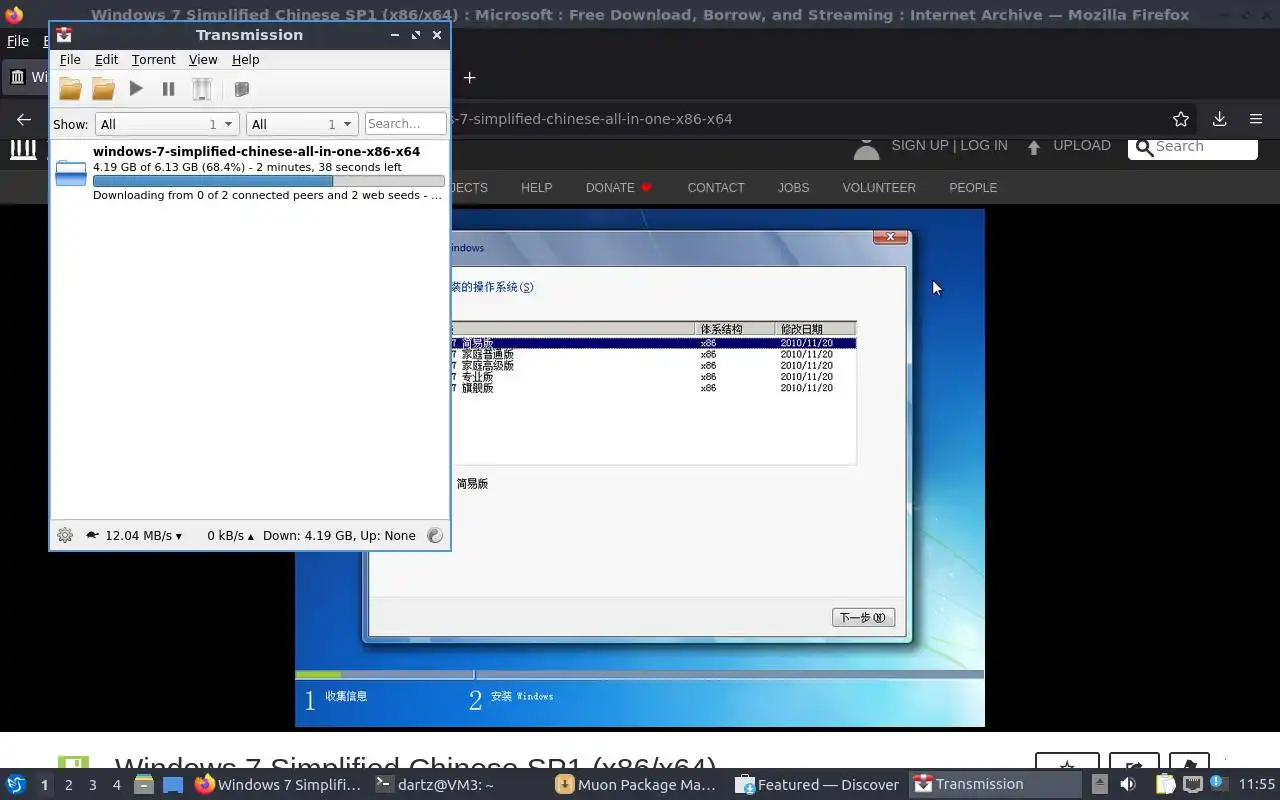Click the UPLOAD link on archive.org
This screenshot has width=1280, height=800.
[x=1082, y=145]
